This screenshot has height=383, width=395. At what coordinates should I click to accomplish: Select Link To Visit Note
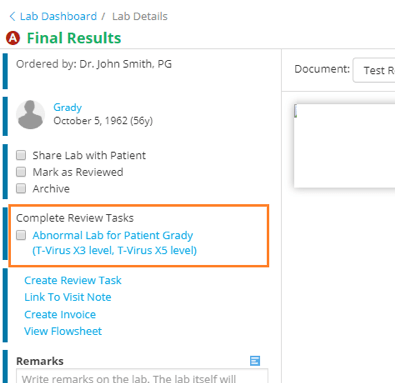coord(68,297)
